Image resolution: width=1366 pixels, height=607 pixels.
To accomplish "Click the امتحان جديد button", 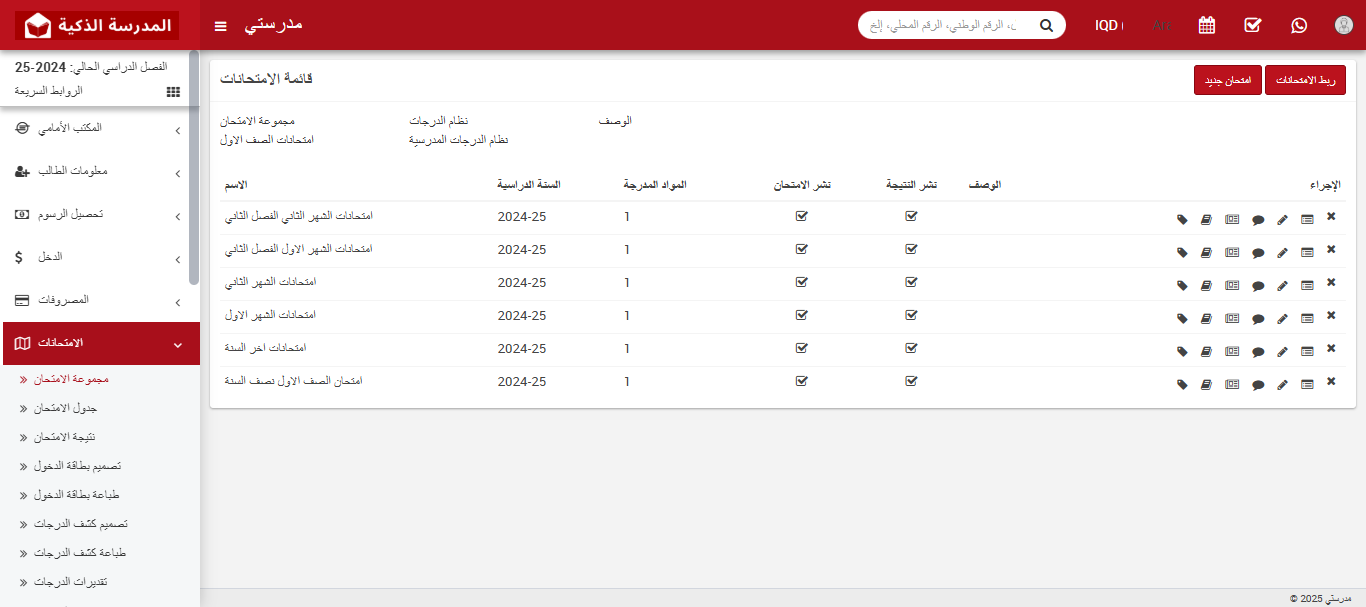I will pos(1227,80).
